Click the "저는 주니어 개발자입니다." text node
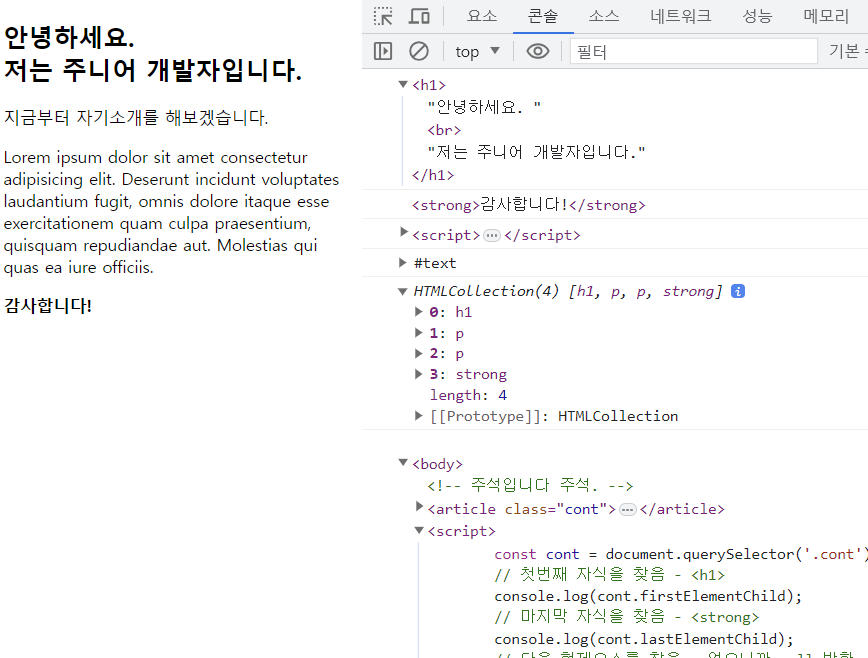The width and height of the screenshot is (868, 658). coord(536,152)
